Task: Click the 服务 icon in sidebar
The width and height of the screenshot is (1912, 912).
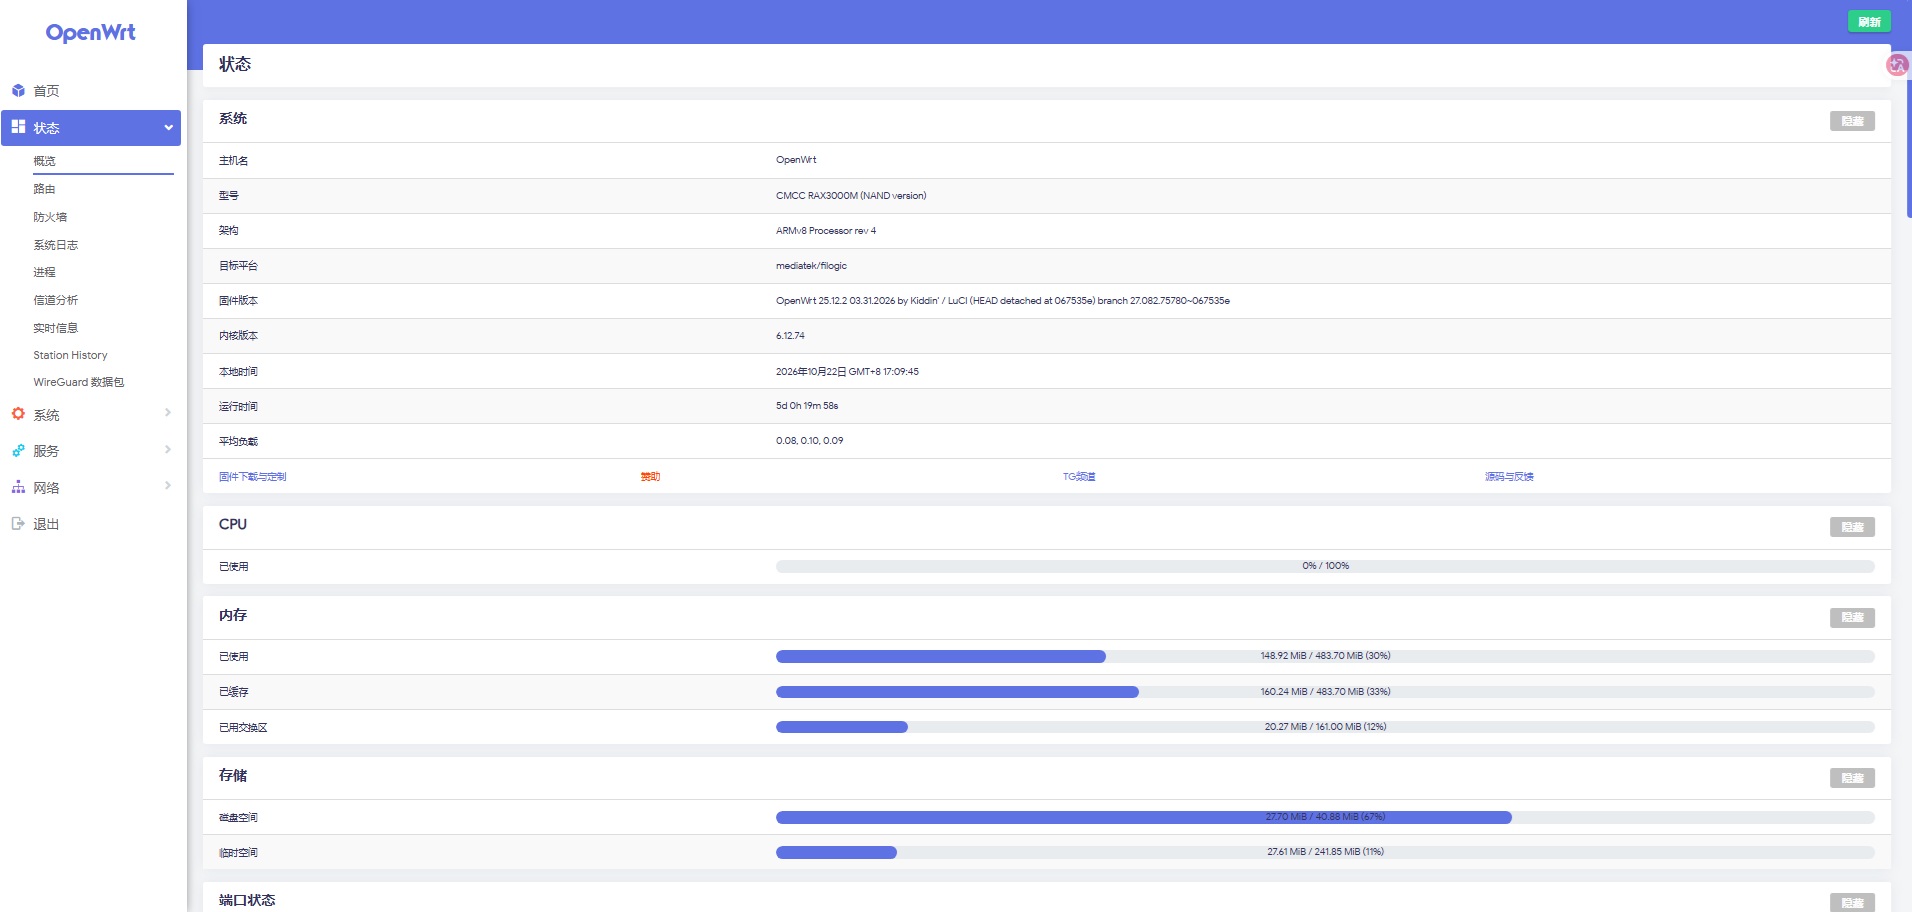Action: tap(18, 451)
